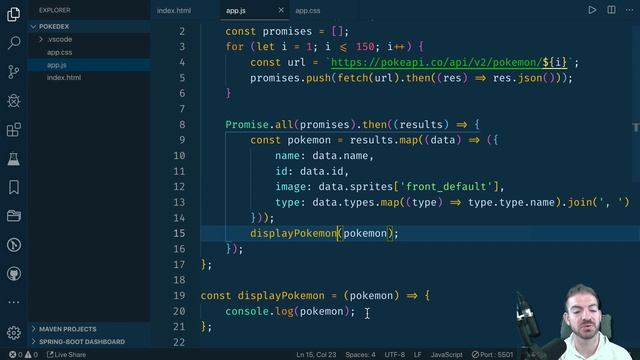Open the Source Control view
640x360 pixels.
[13, 72]
